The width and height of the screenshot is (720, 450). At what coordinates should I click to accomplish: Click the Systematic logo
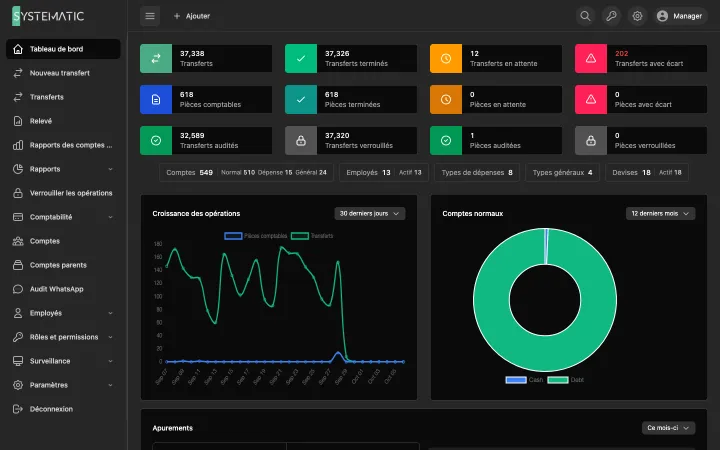click(48, 16)
